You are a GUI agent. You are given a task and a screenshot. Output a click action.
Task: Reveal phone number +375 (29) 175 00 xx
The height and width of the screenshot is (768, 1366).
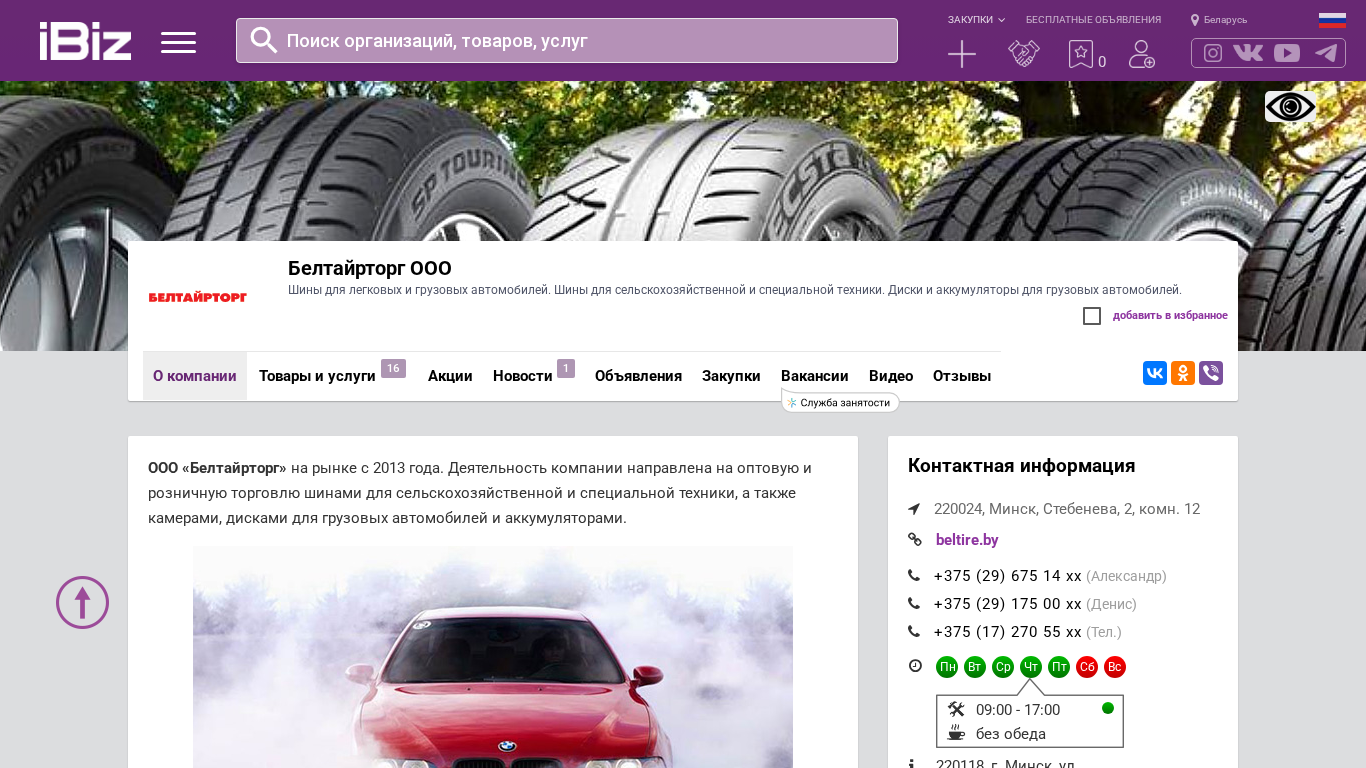pyautogui.click(x=1007, y=604)
